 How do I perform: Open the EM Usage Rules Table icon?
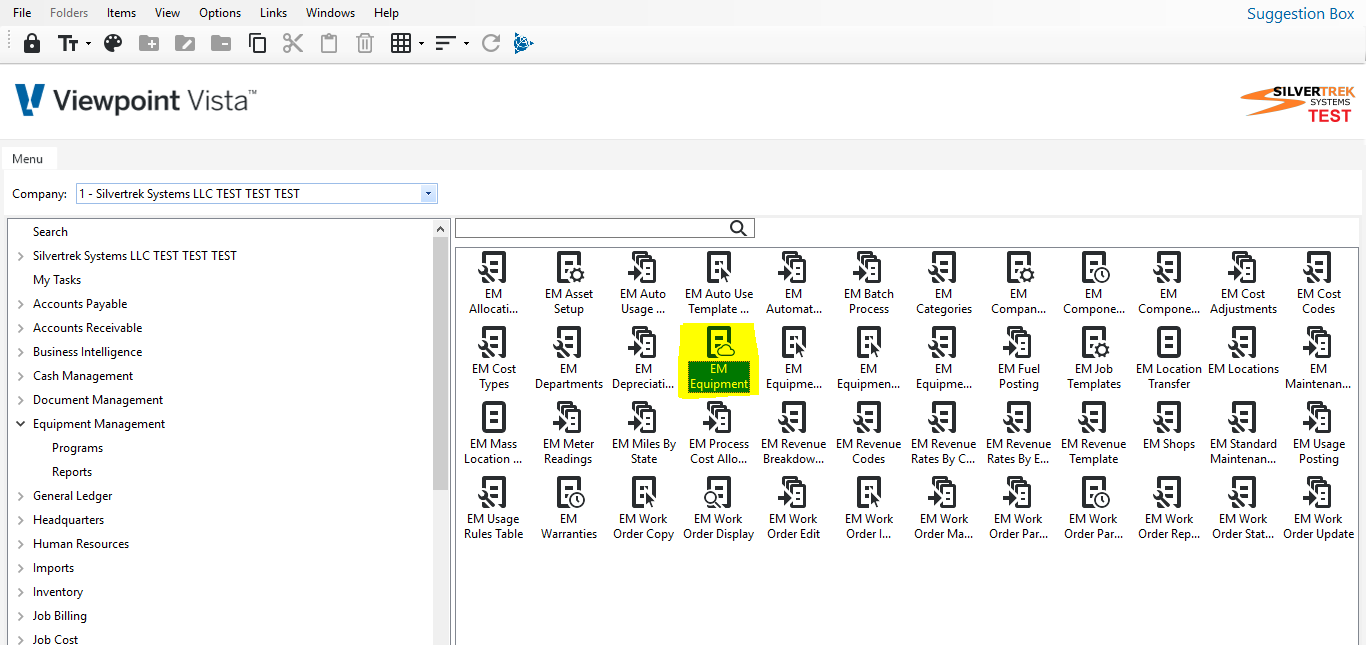(494, 509)
